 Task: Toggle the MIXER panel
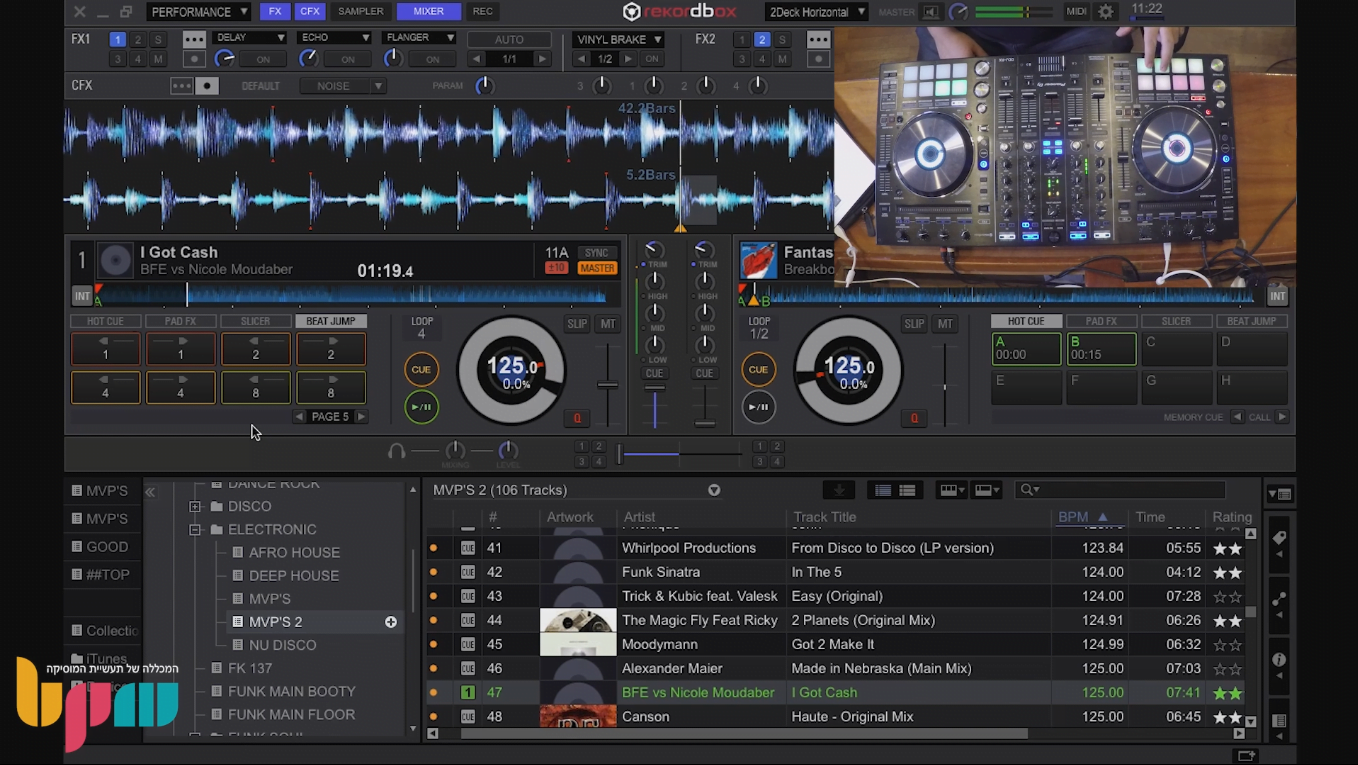pos(428,12)
